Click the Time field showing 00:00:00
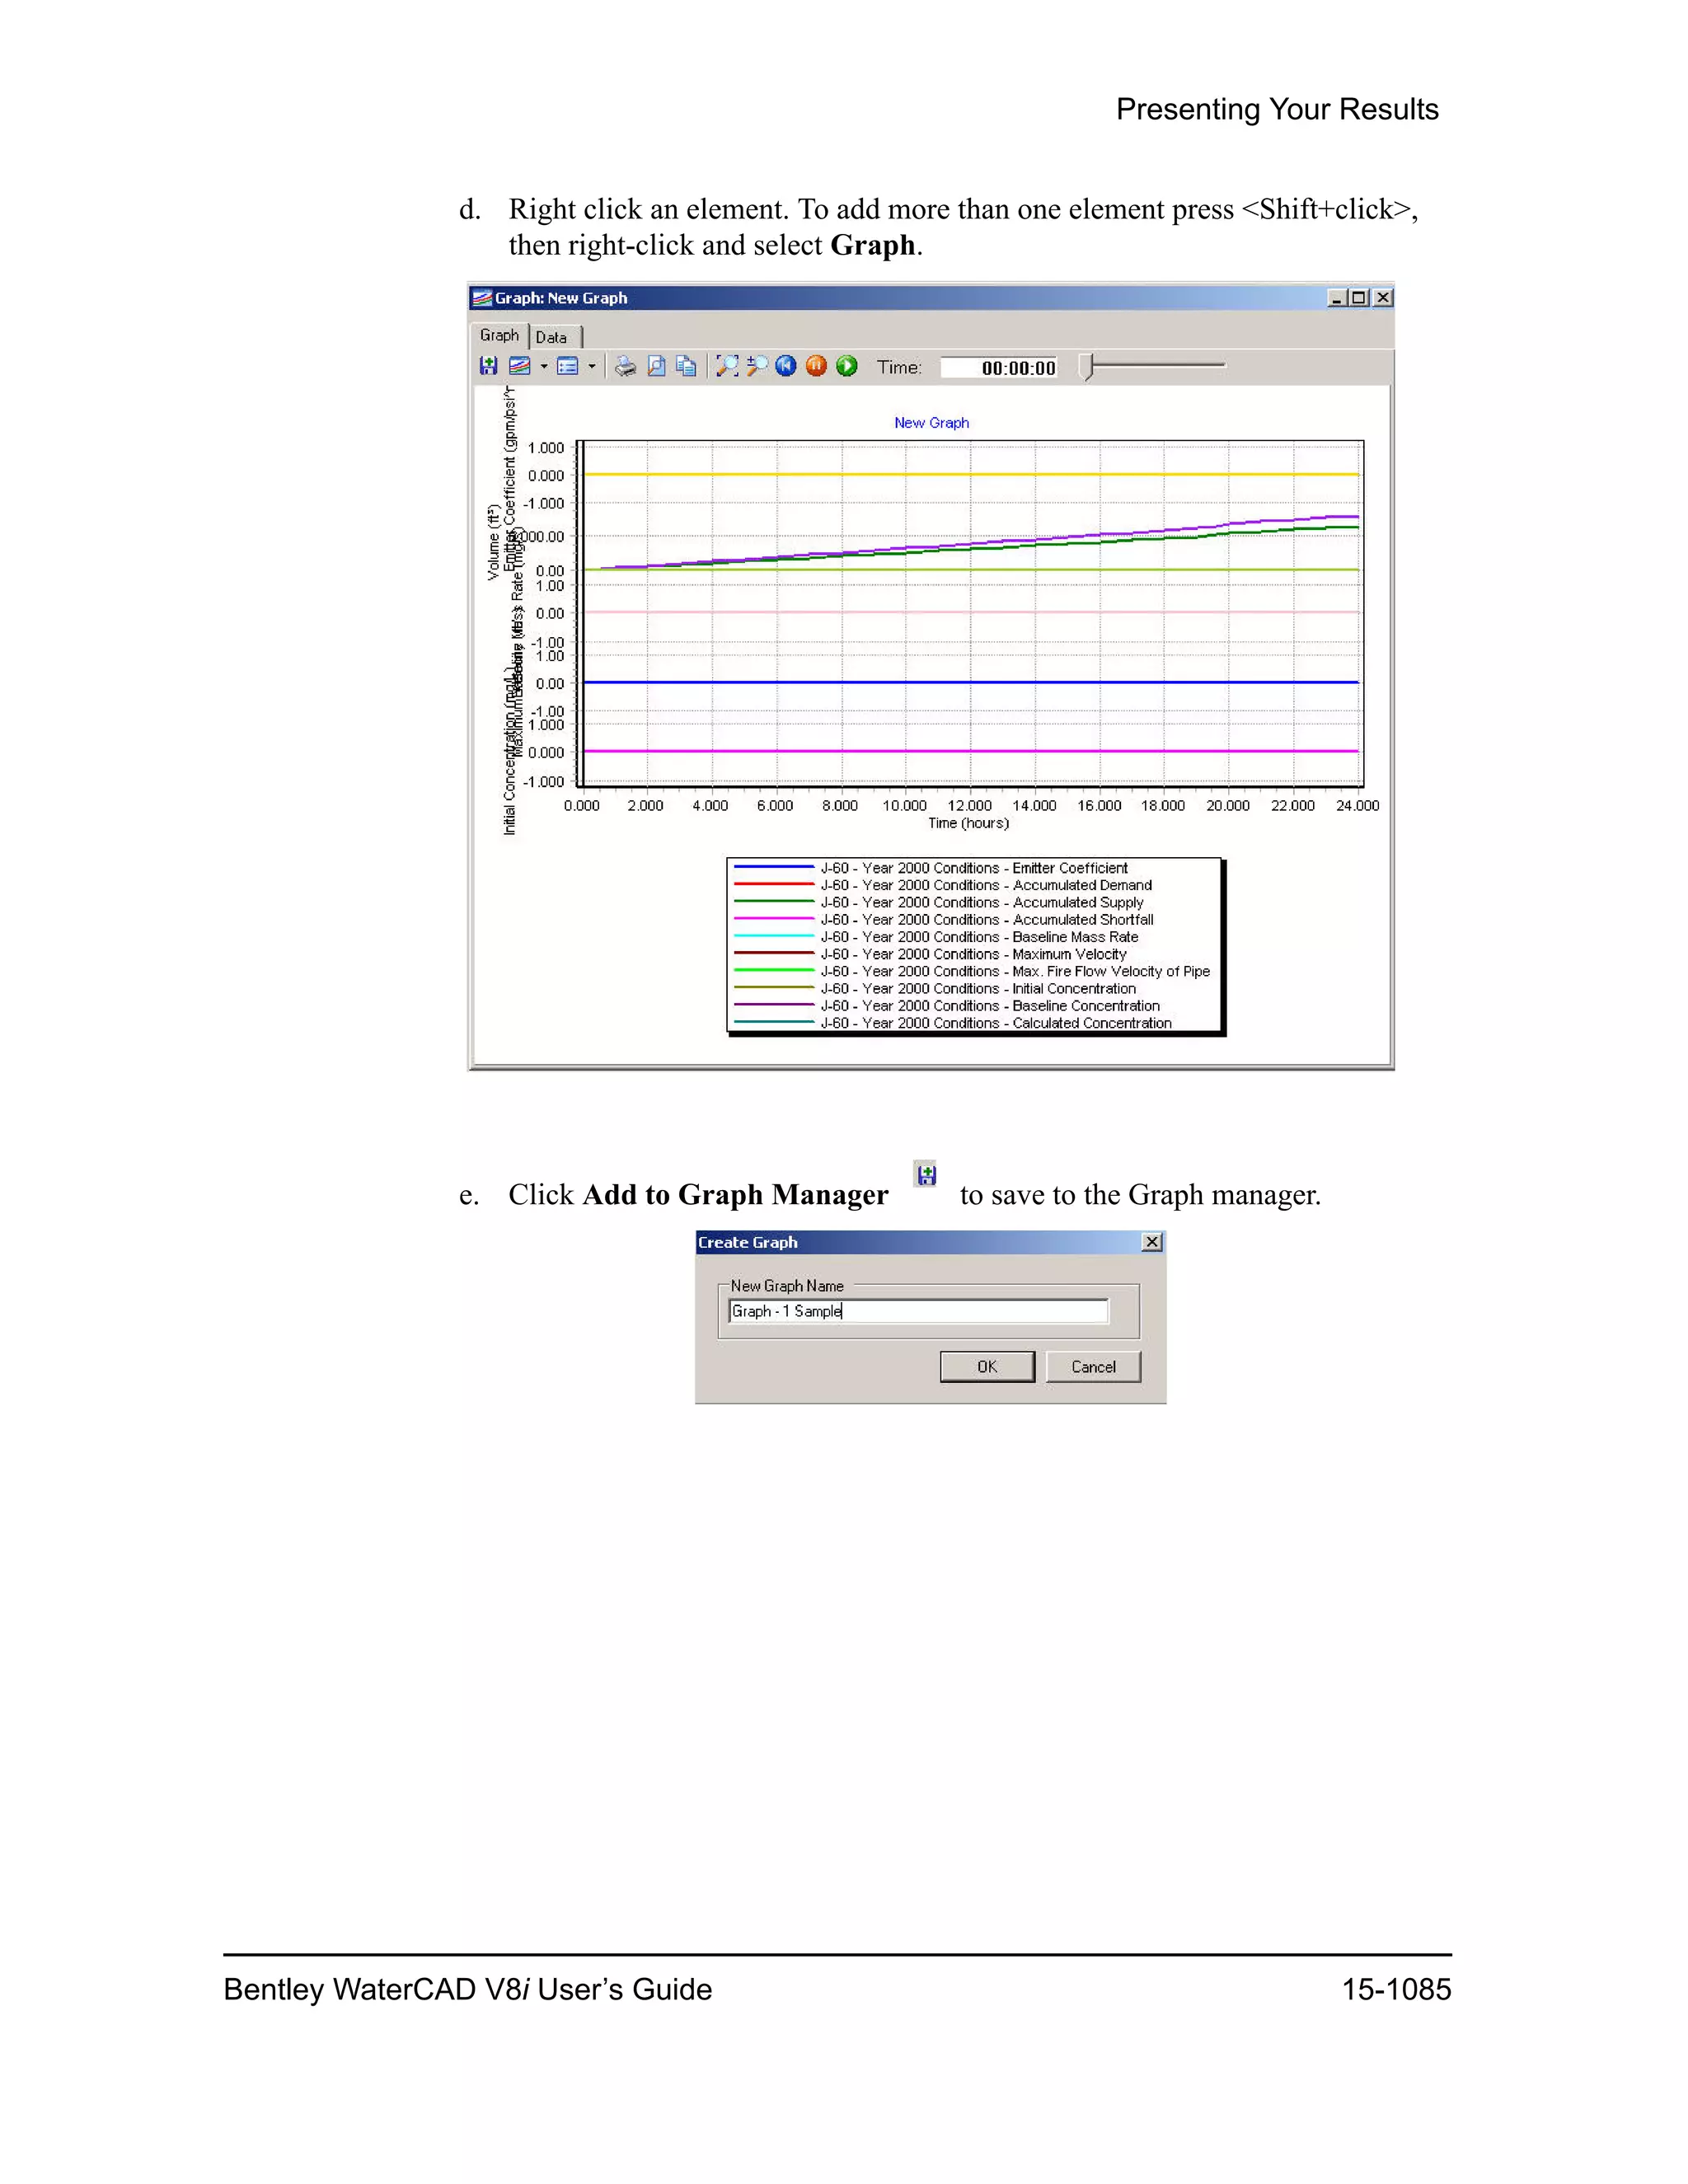Viewport: 1688px width, 2184px height. (x=1000, y=368)
